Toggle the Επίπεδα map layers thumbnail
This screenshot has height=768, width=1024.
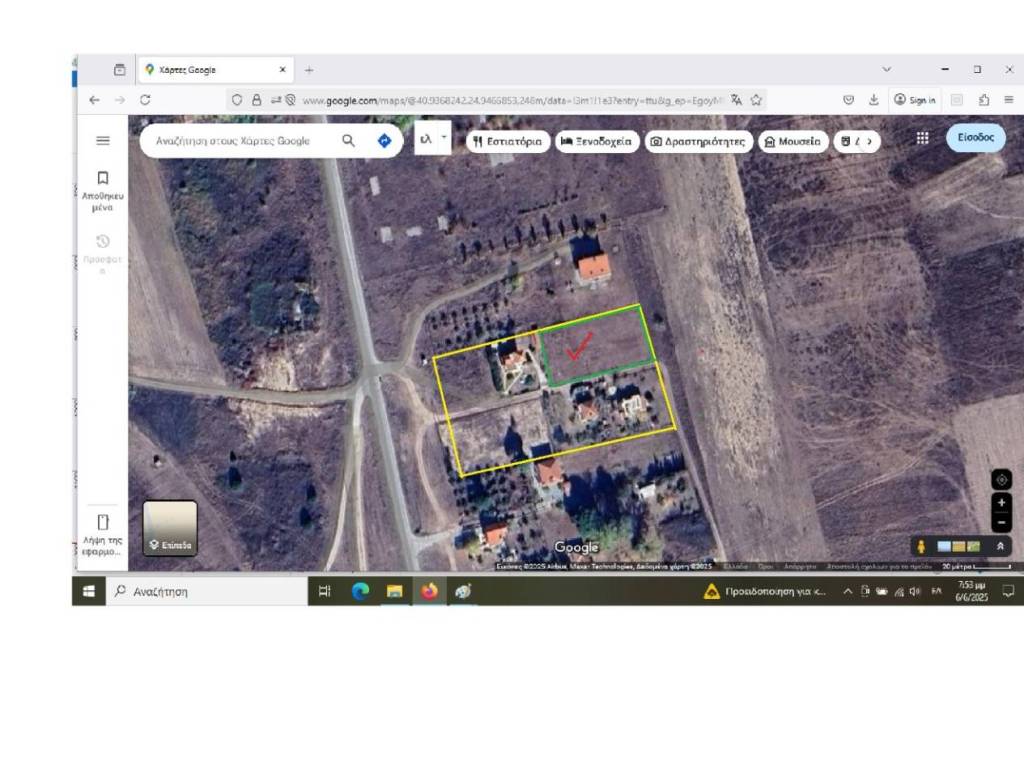click(170, 528)
